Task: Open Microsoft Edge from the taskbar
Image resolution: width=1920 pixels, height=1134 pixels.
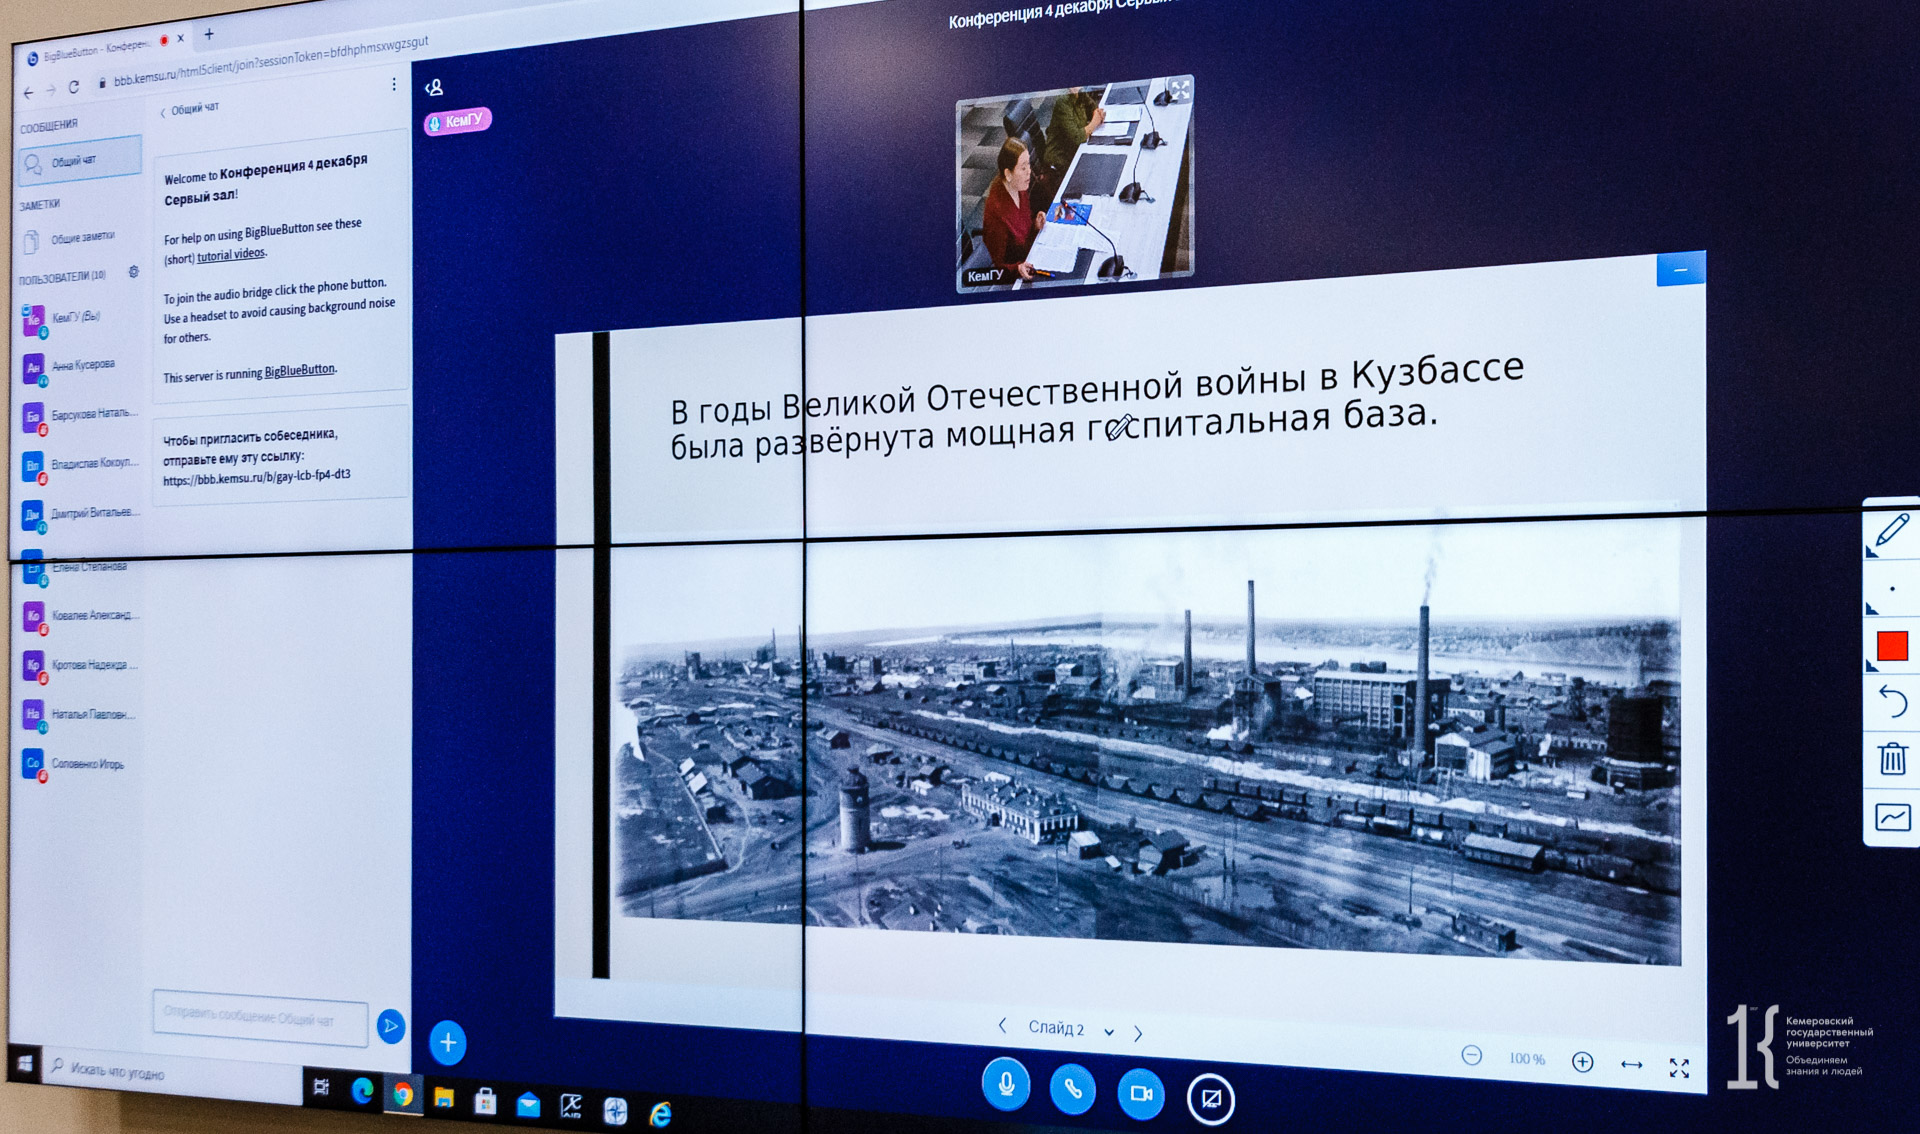Action: pos(362,1090)
